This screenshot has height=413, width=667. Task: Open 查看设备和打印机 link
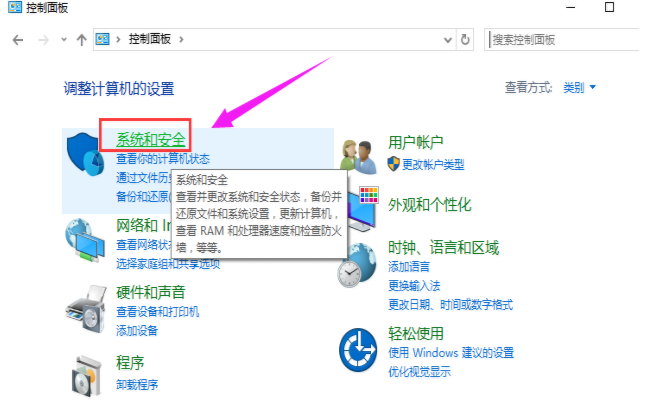pyautogui.click(x=157, y=312)
